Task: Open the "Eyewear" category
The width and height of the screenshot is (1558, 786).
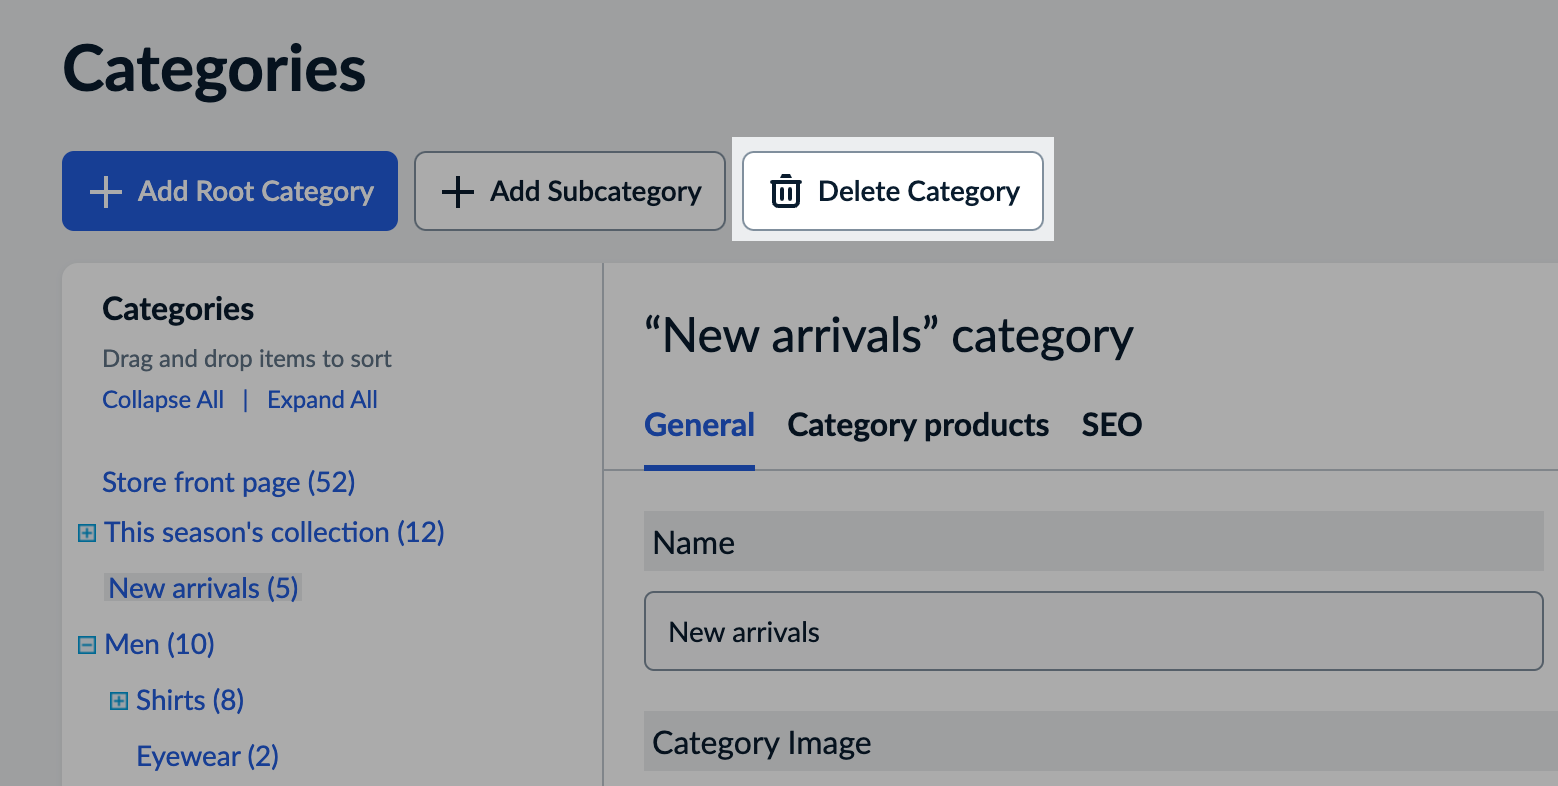Action: [x=207, y=756]
